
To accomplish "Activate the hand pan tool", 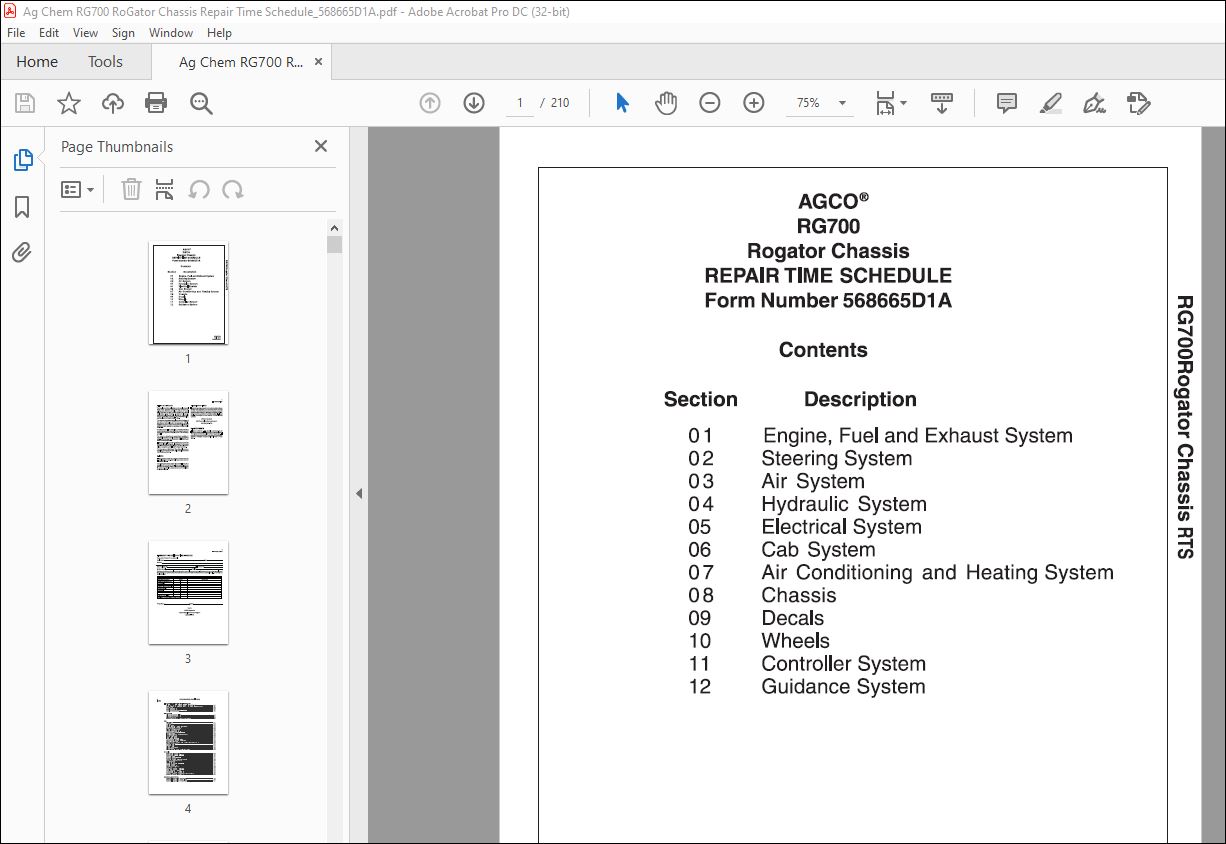I will coord(666,103).
